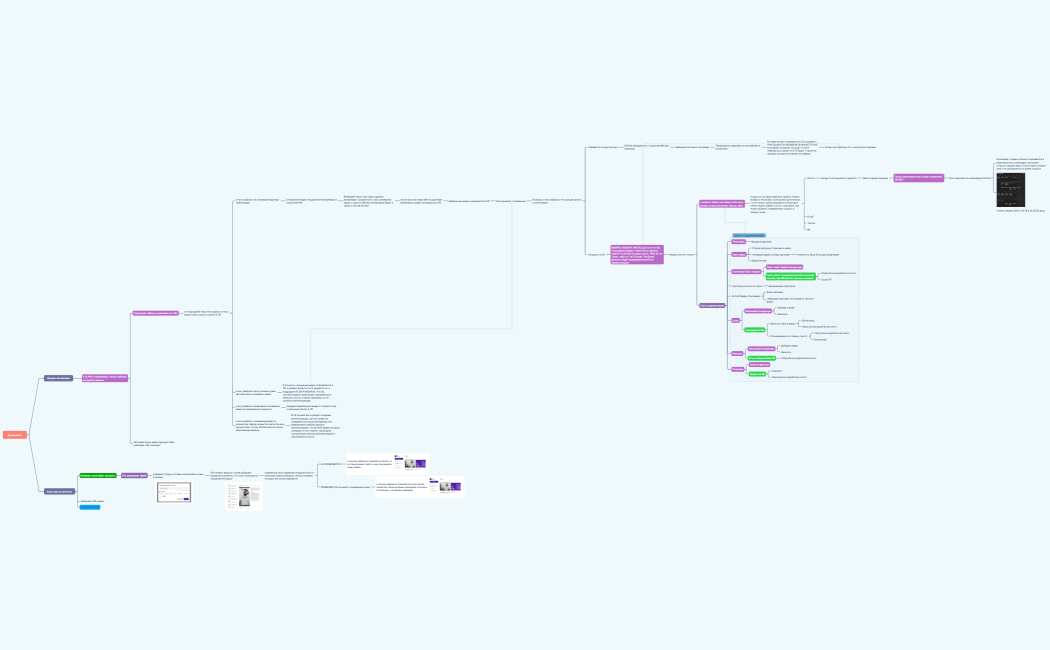Select the two-line green node inside grouped panel
This screenshot has height=650, width=1050.
pyautogui.click(x=789, y=274)
